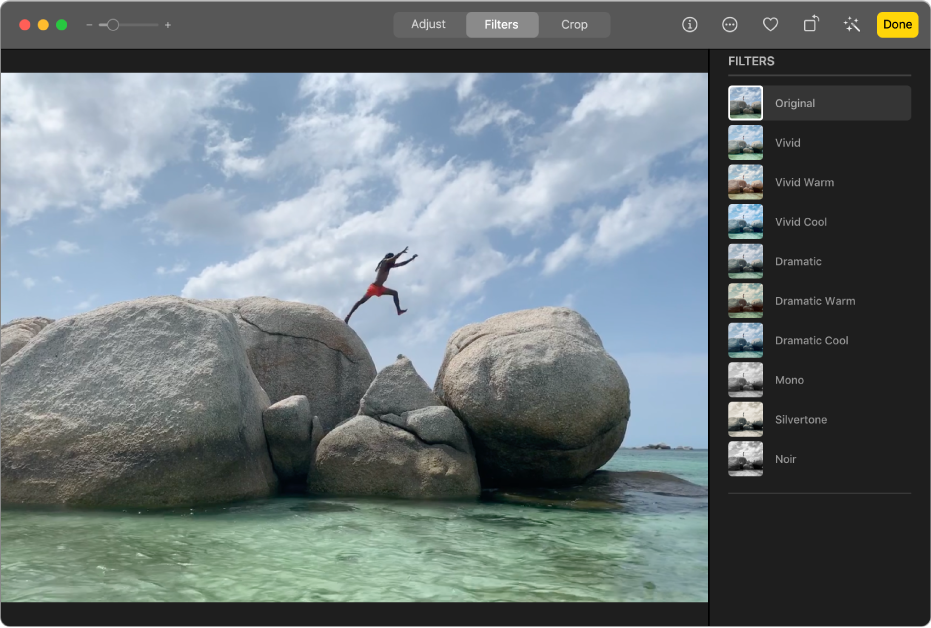Click the Done button

tap(896, 24)
